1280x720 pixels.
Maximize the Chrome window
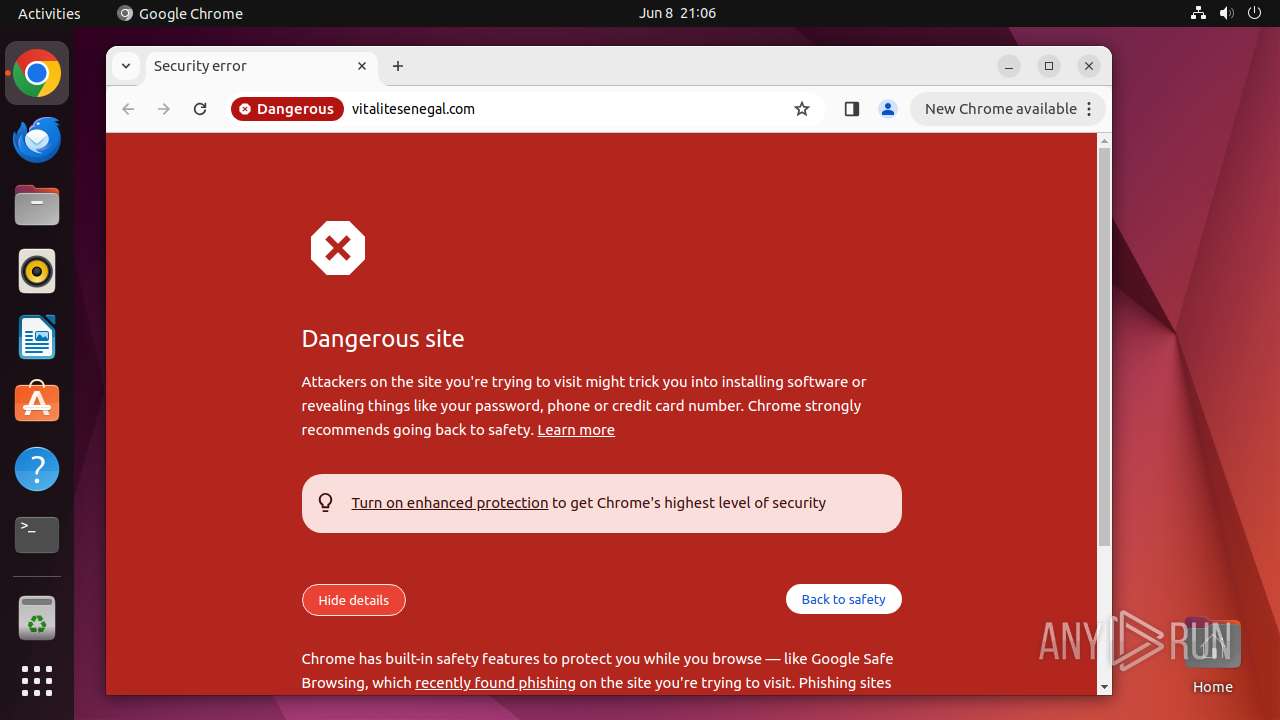coord(1049,66)
